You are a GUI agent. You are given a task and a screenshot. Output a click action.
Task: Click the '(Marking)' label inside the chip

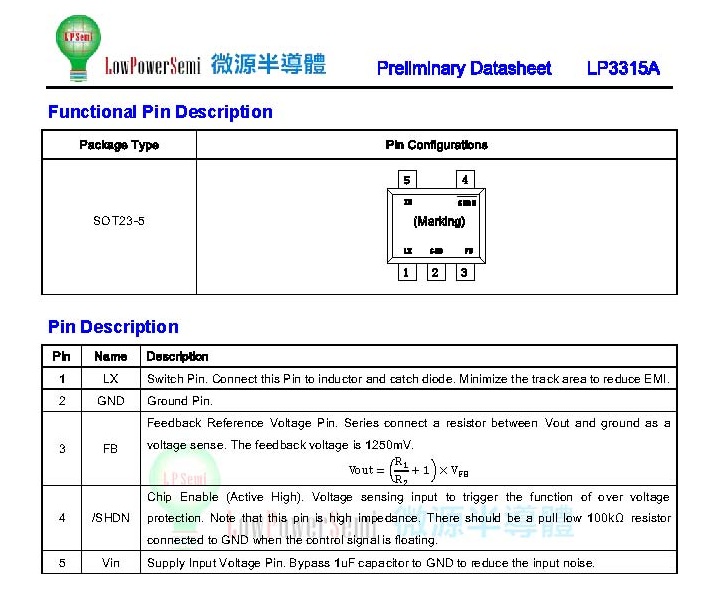pos(439,221)
